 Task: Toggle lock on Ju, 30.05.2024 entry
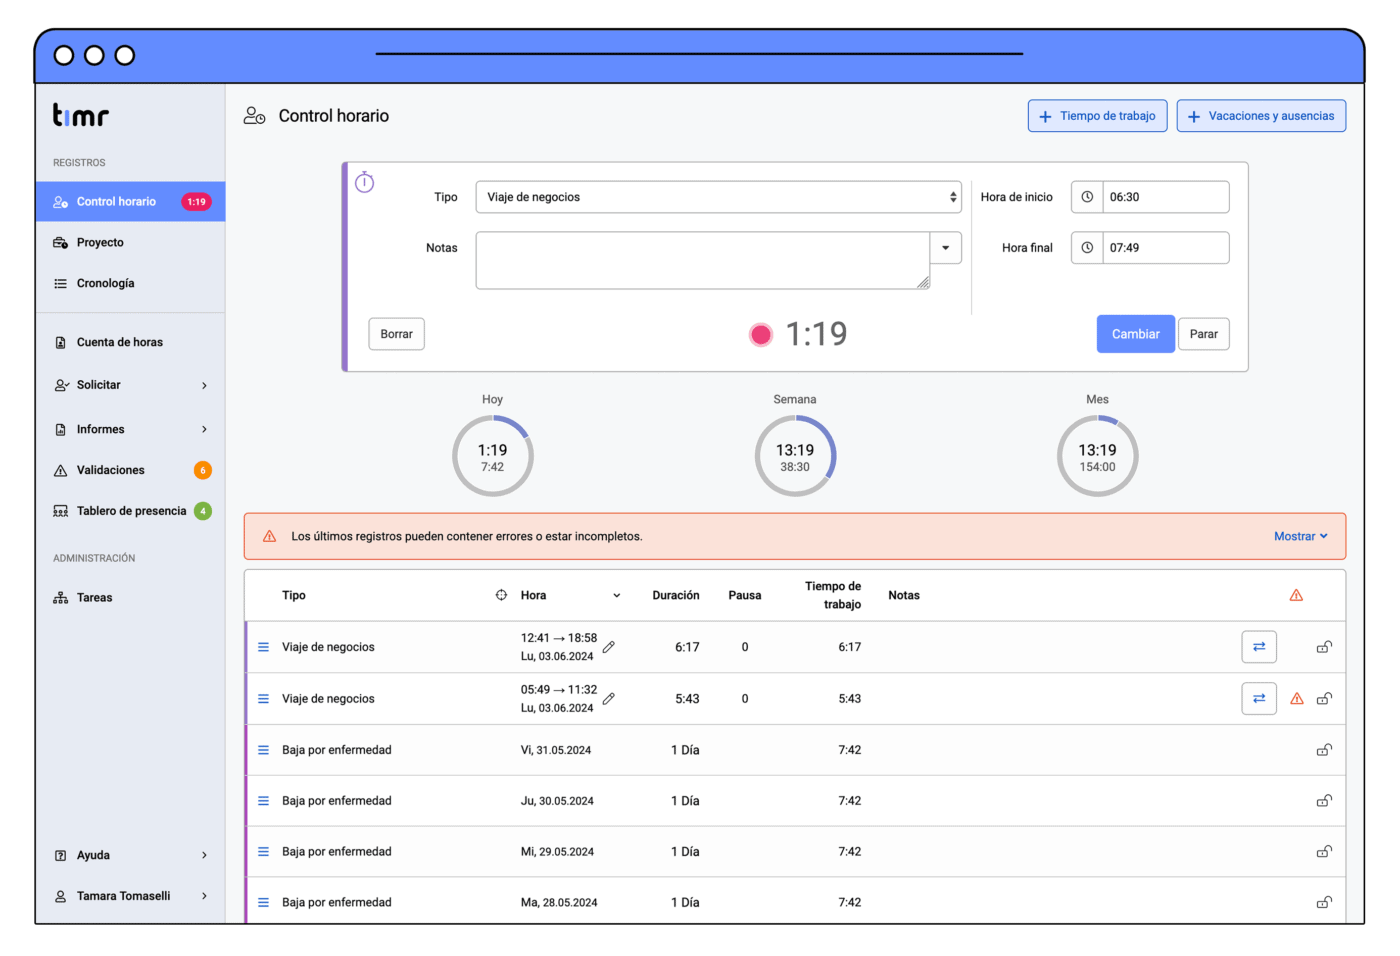[1324, 801]
